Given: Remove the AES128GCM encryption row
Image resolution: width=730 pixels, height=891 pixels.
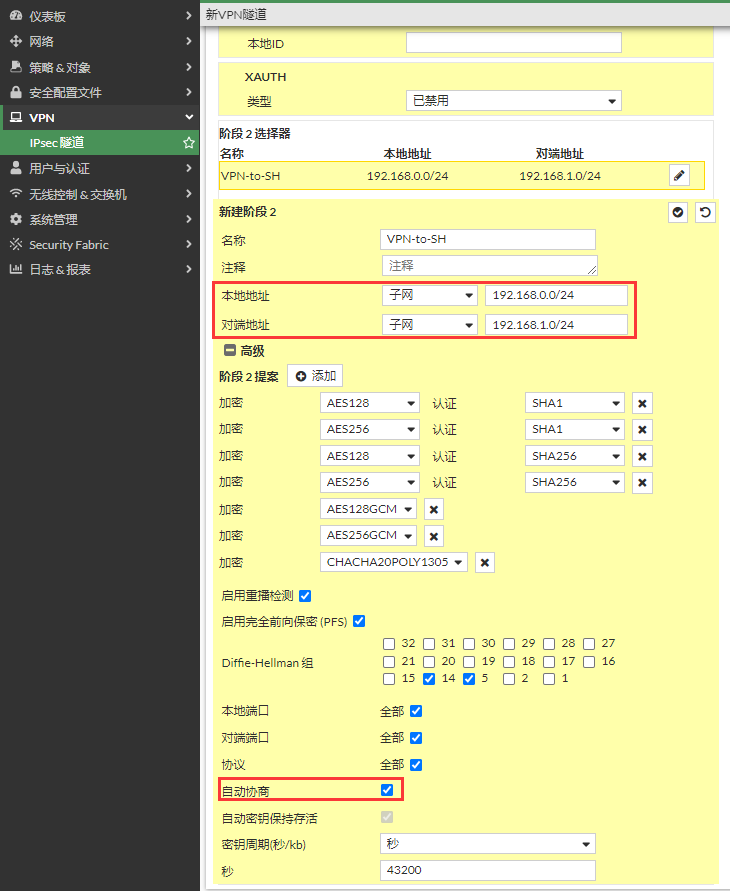Looking at the screenshot, I should click(434, 509).
